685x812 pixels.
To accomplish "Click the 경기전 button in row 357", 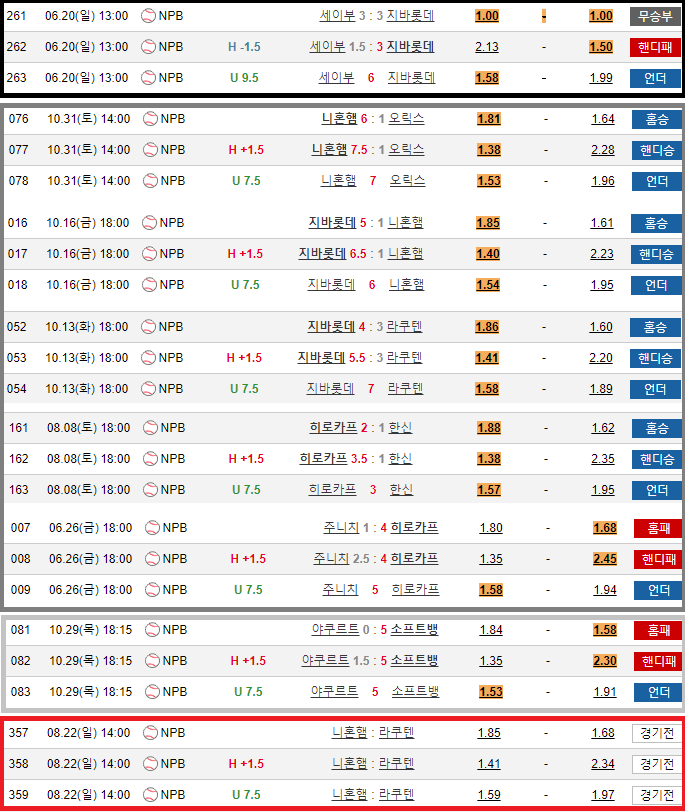I will tap(656, 733).
